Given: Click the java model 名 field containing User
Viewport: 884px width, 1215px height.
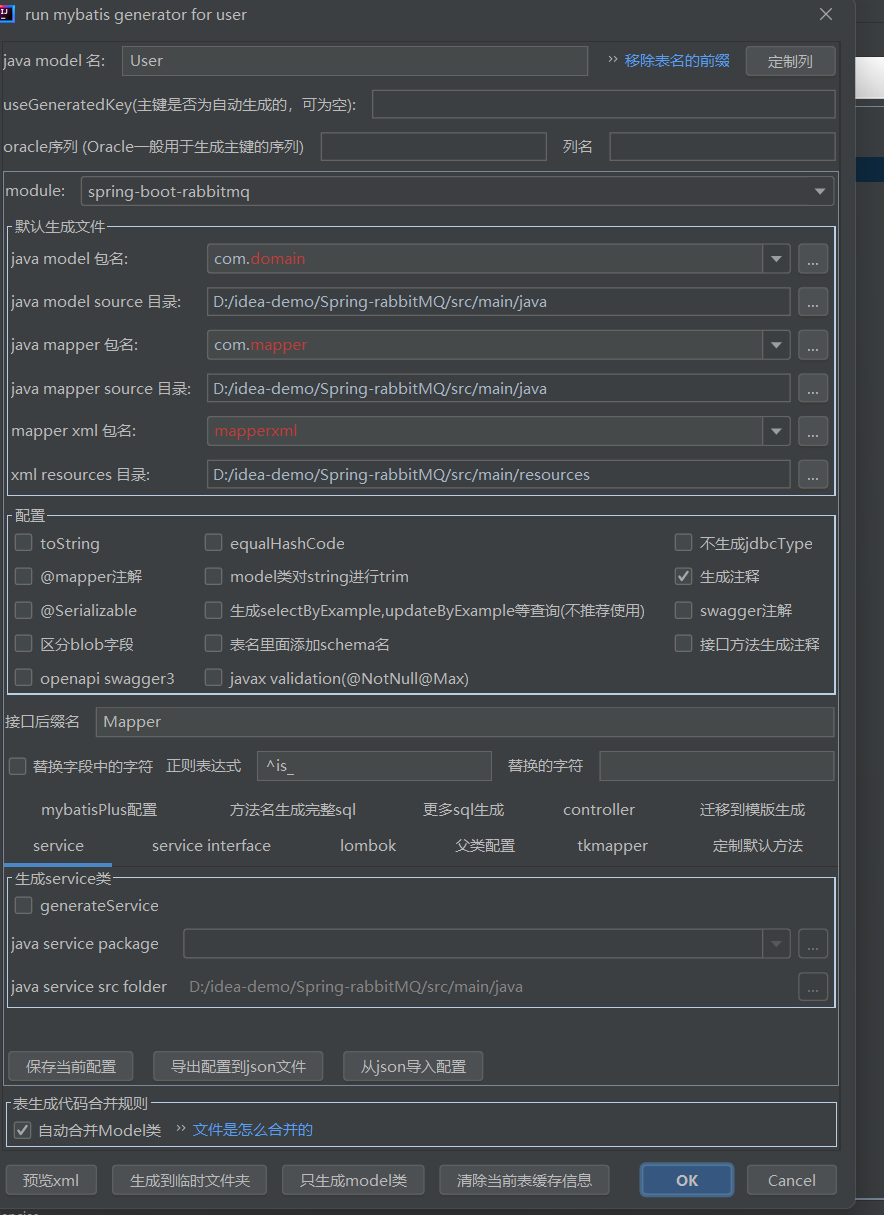Looking at the screenshot, I should [355, 61].
